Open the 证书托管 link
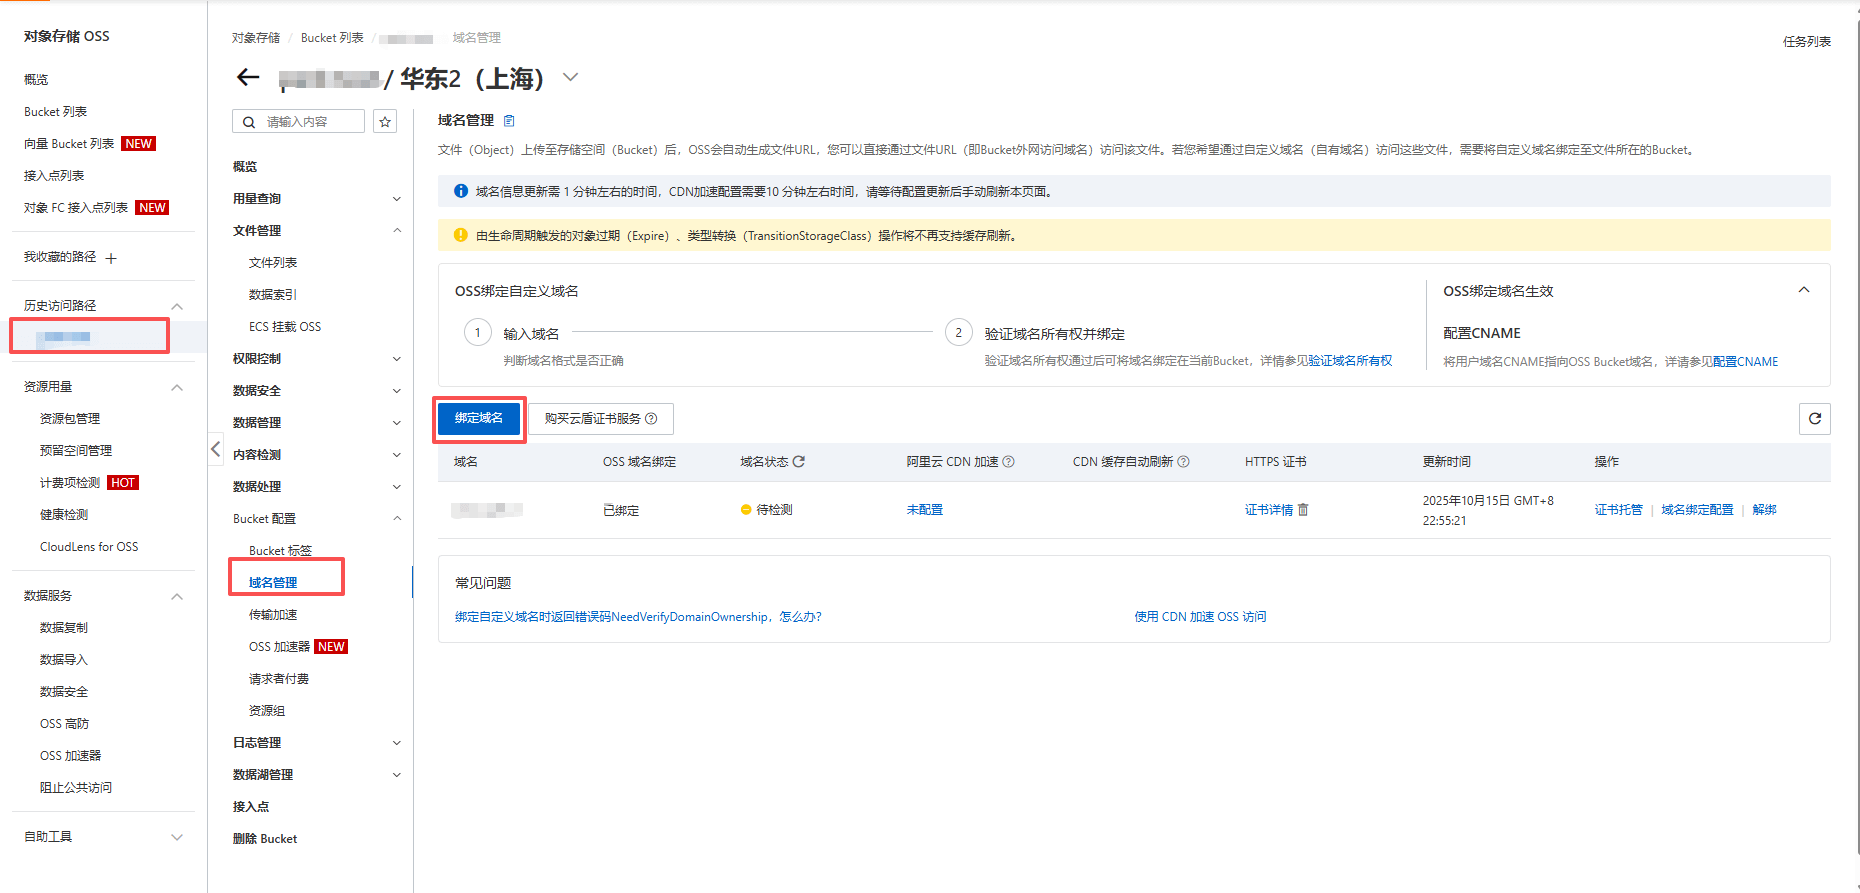The image size is (1860, 893). (x=1618, y=510)
